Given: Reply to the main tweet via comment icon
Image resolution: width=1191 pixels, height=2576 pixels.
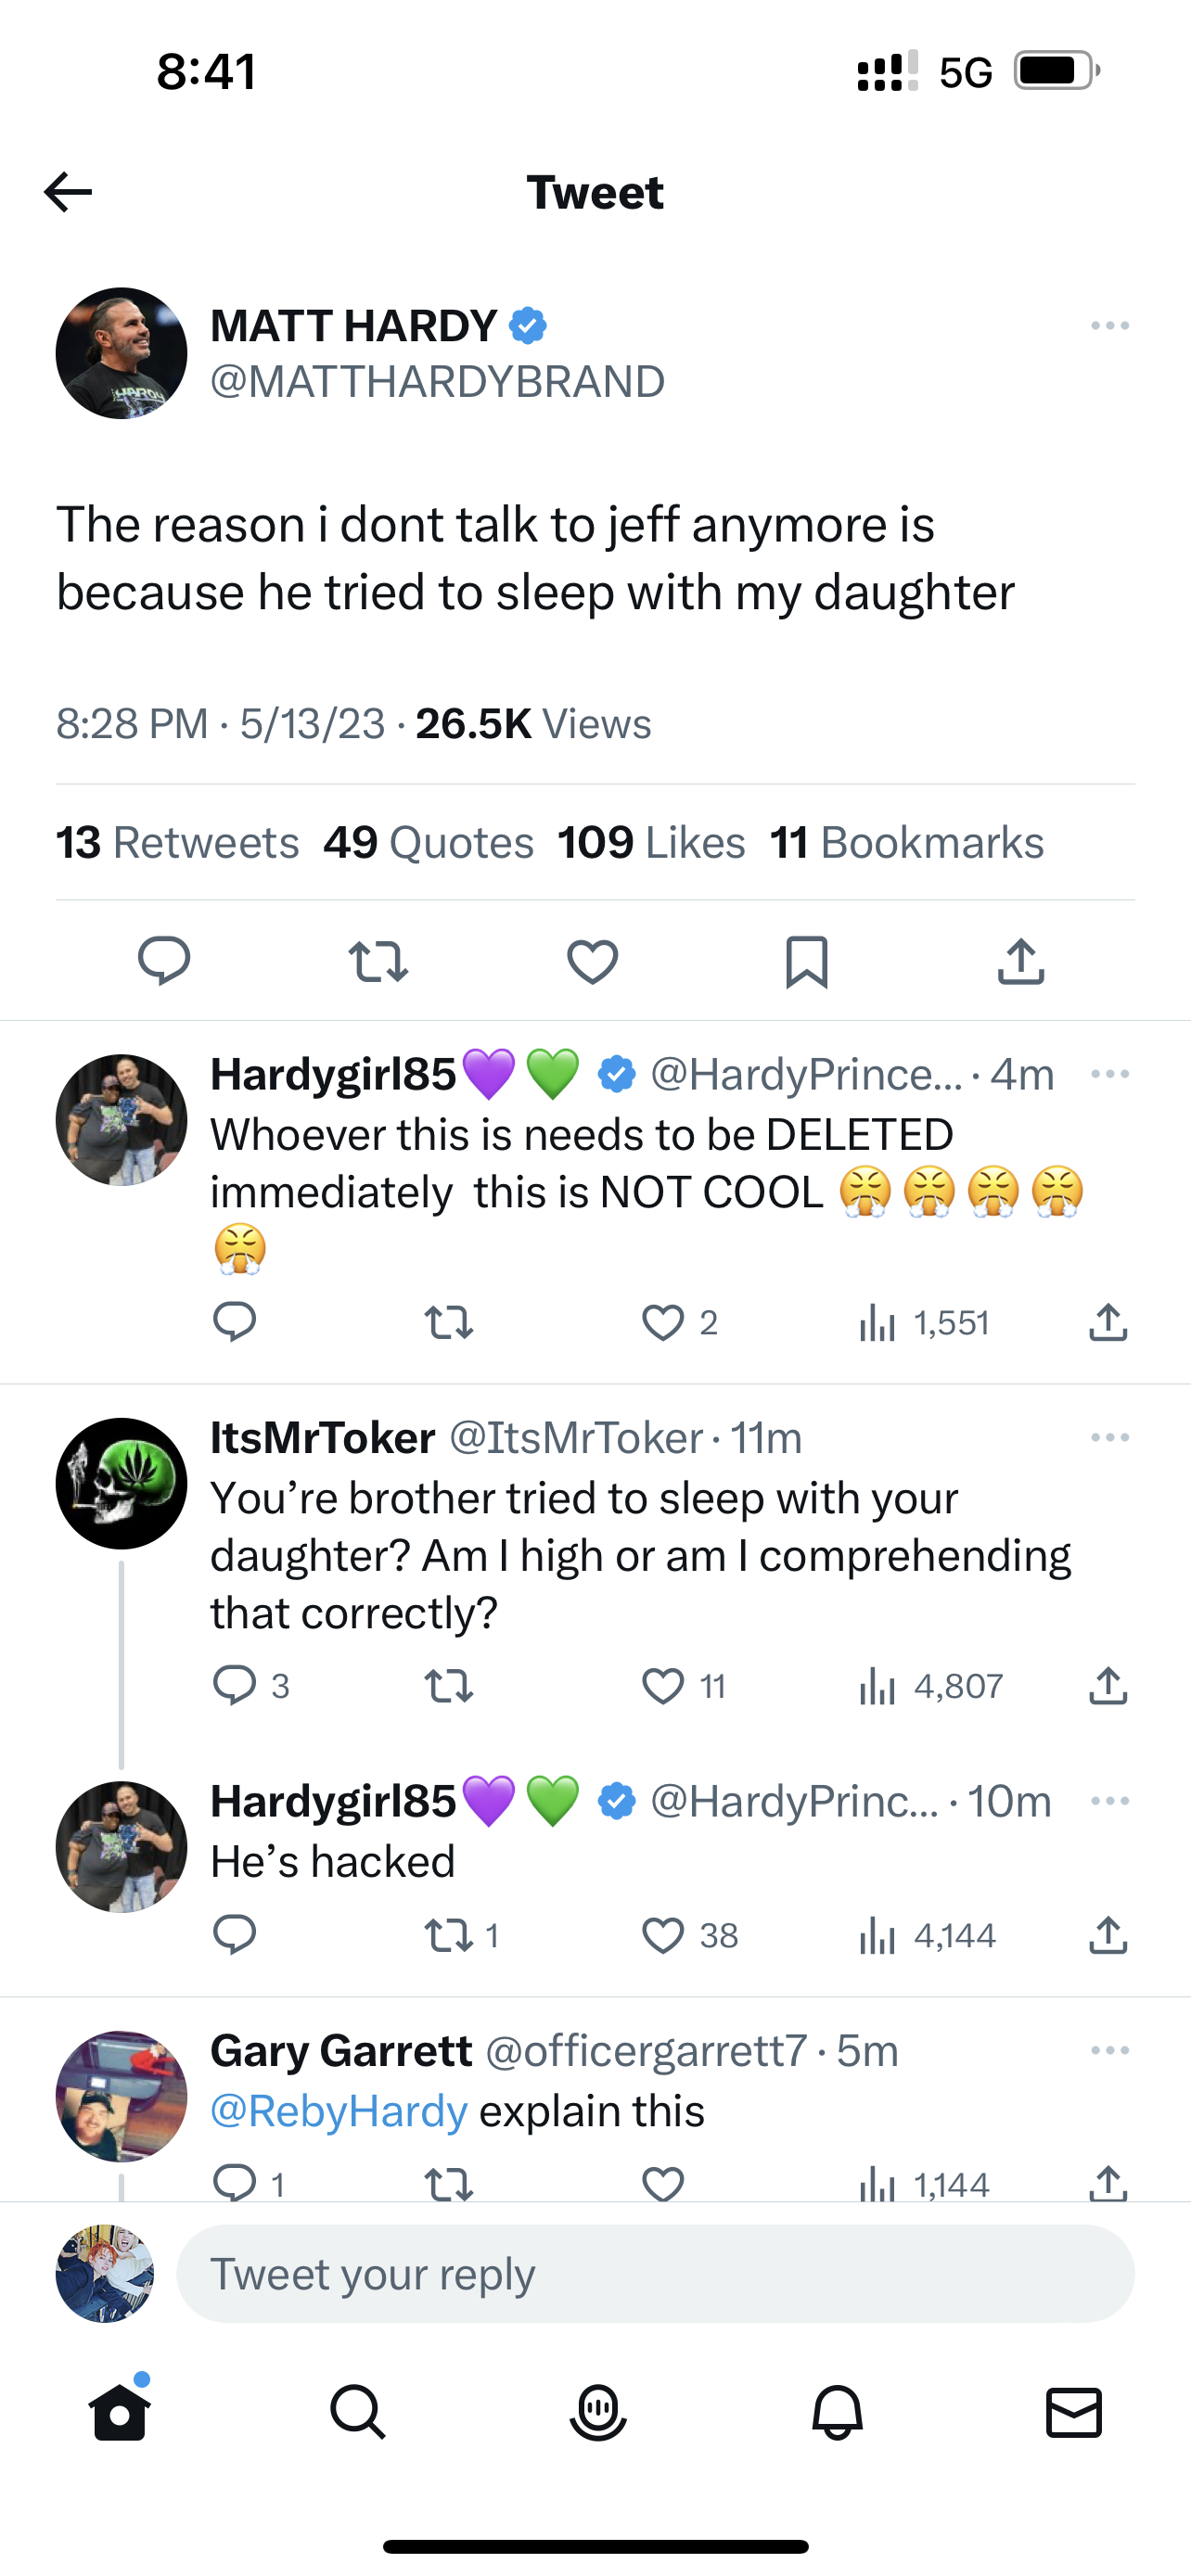Looking at the screenshot, I should coord(164,962).
